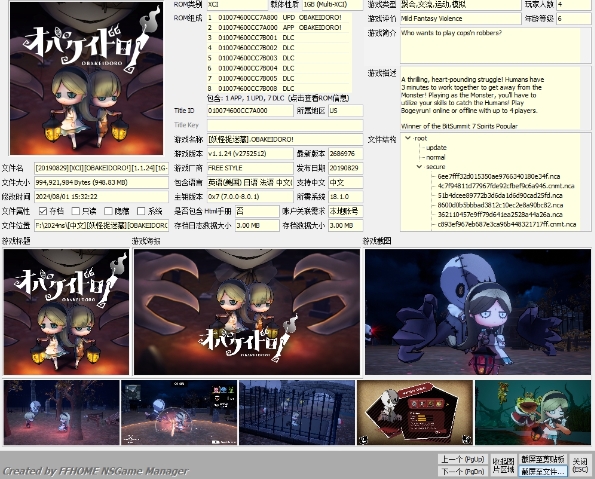The image size is (595, 479).
Task: Click the 点击查看ROM信息 link
Action: tap(318, 98)
